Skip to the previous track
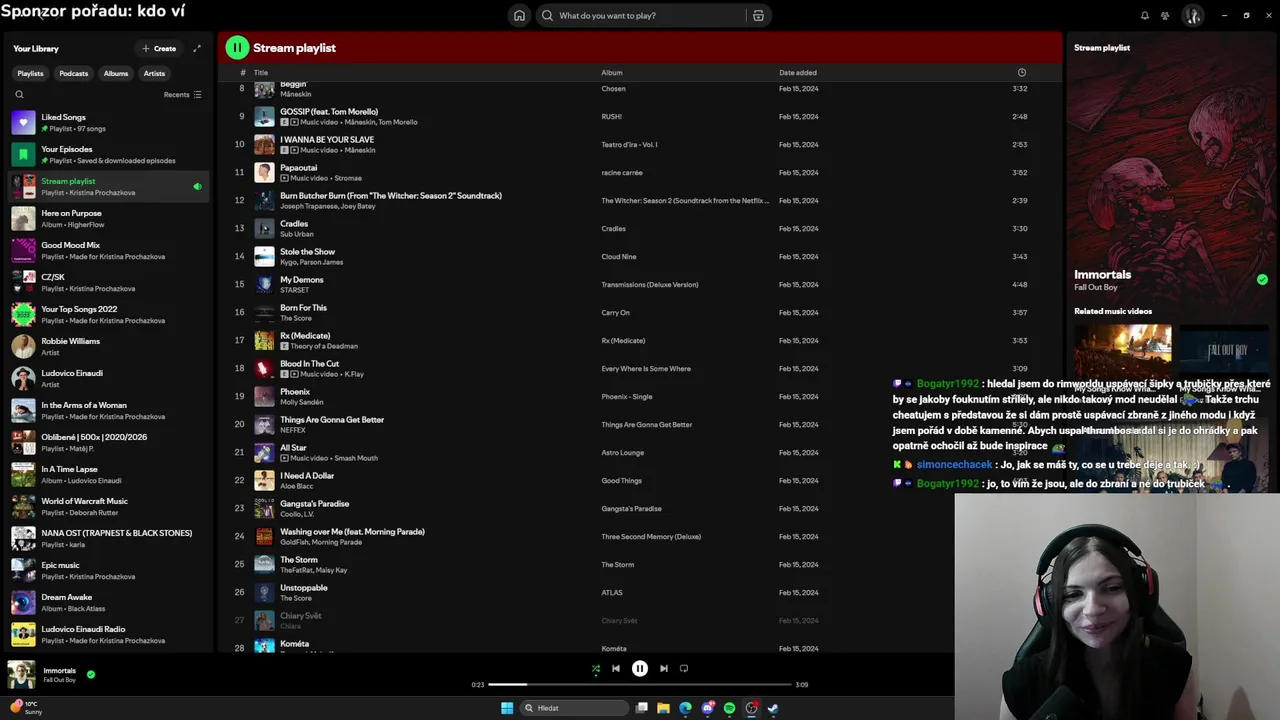This screenshot has width=1280, height=720. pyautogui.click(x=616, y=669)
